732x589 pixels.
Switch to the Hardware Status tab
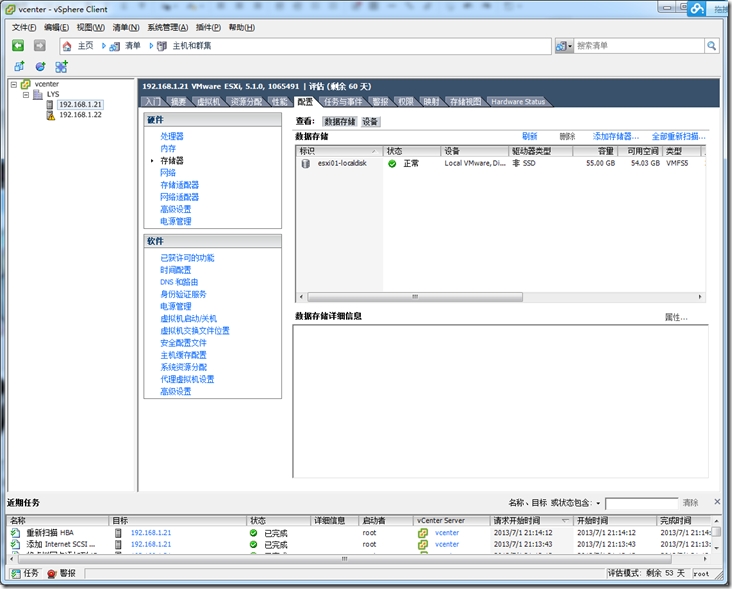click(x=518, y=102)
